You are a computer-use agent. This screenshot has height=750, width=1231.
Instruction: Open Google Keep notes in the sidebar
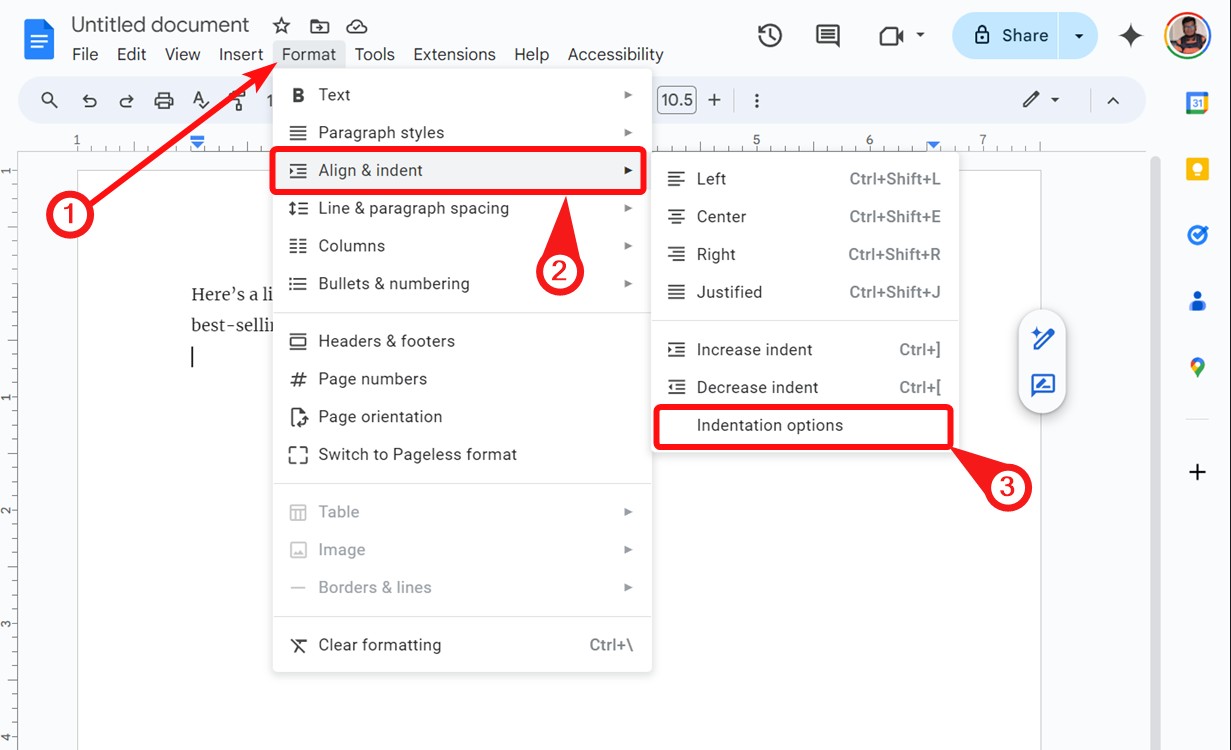point(1198,168)
